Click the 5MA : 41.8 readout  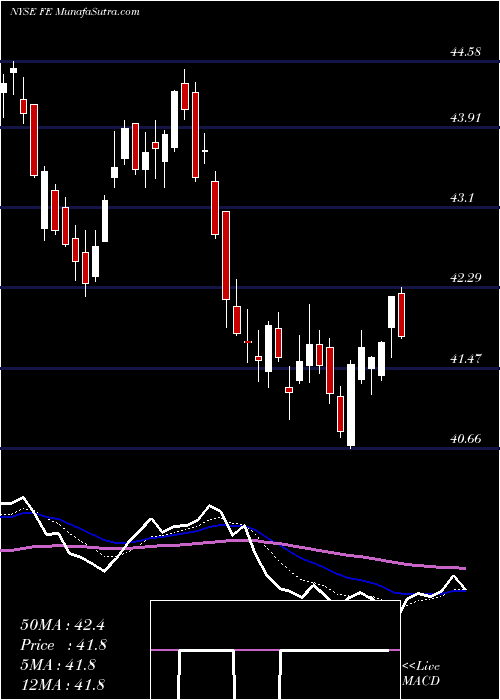[58, 664]
